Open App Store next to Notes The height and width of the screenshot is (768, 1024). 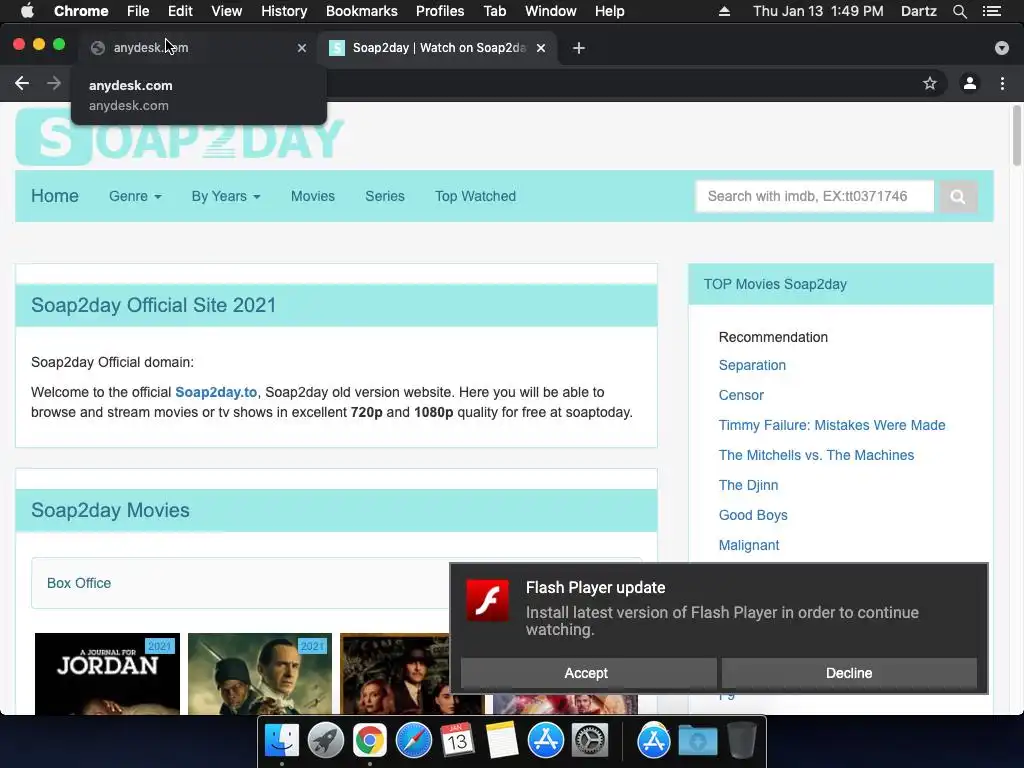pos(546,741)
